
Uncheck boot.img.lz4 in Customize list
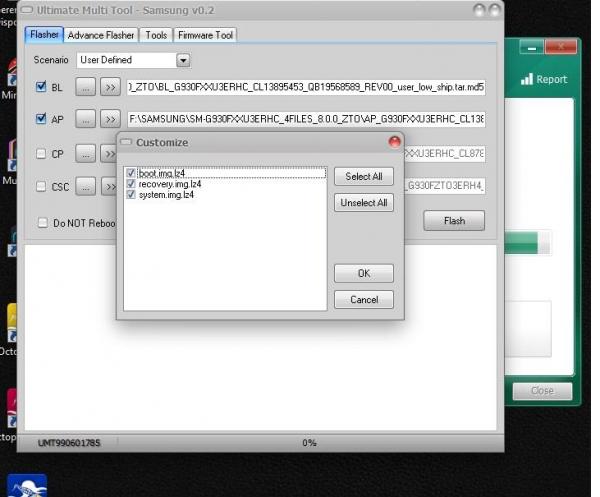coord(131,173)
